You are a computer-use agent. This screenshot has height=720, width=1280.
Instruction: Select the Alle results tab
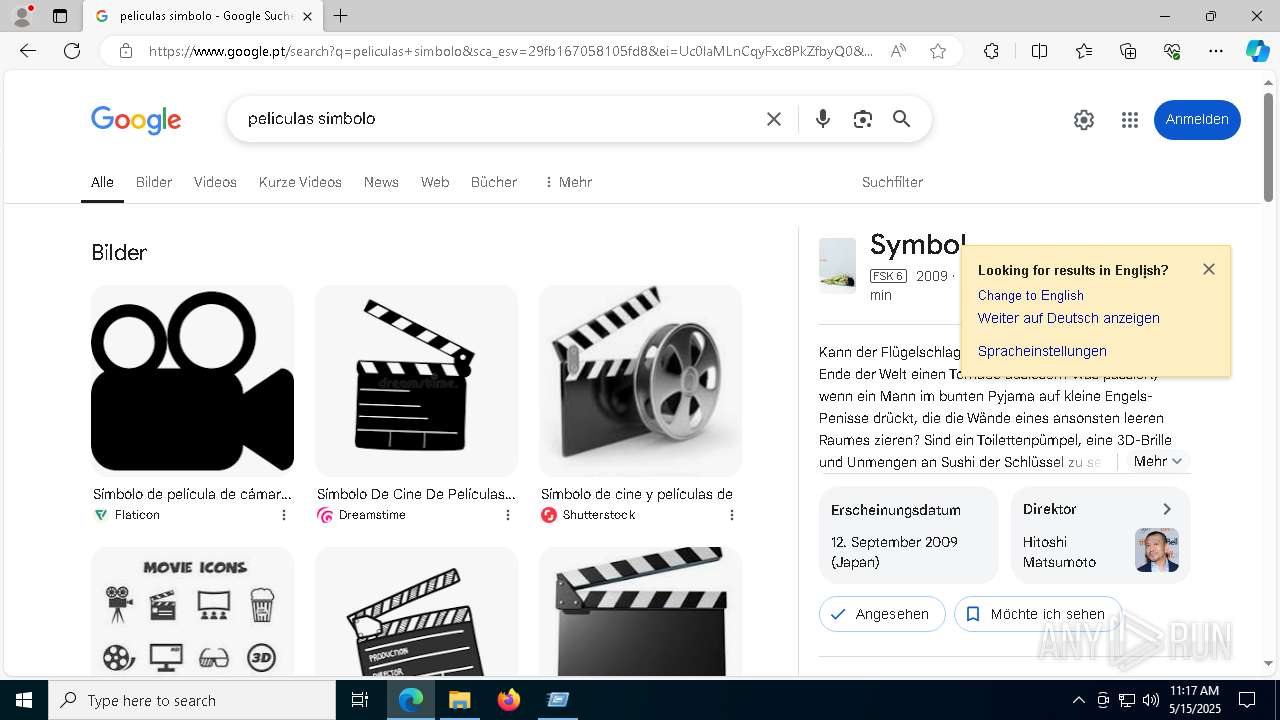102,182
